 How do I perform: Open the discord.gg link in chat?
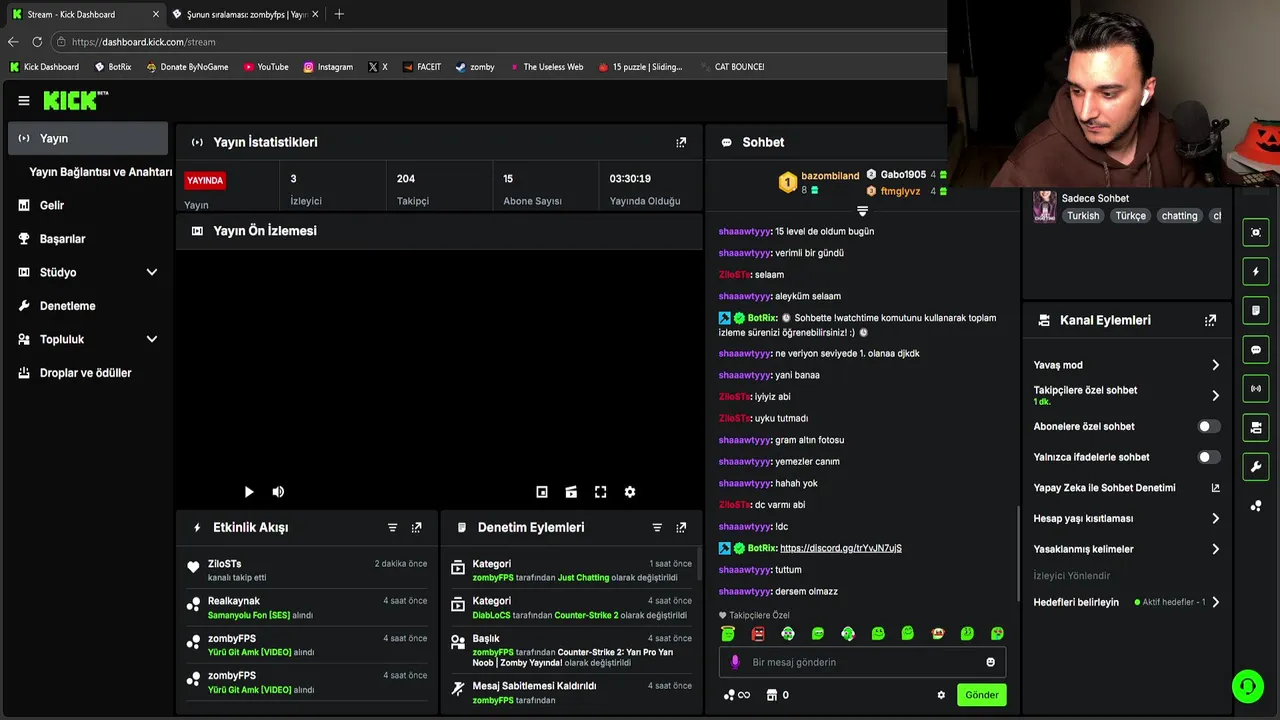tap(841, 548)
